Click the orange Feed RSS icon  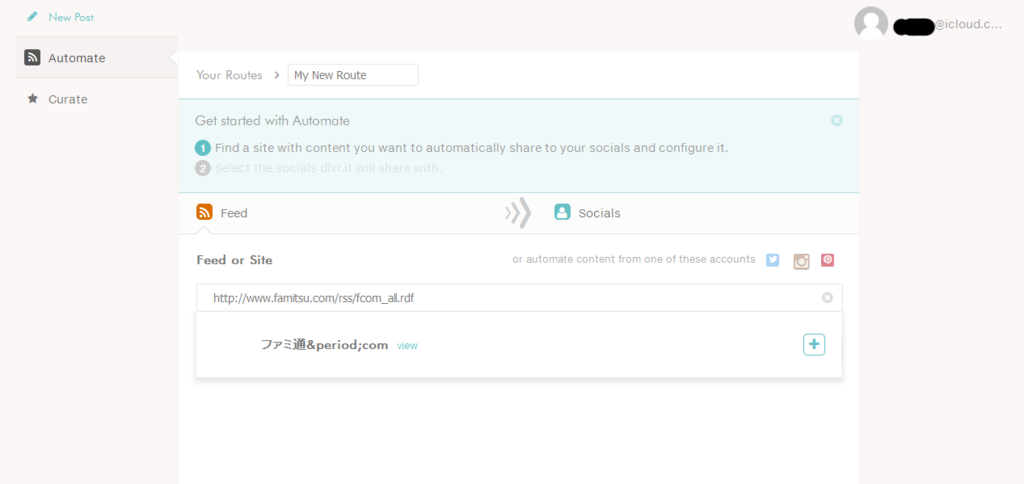[204, 212]
